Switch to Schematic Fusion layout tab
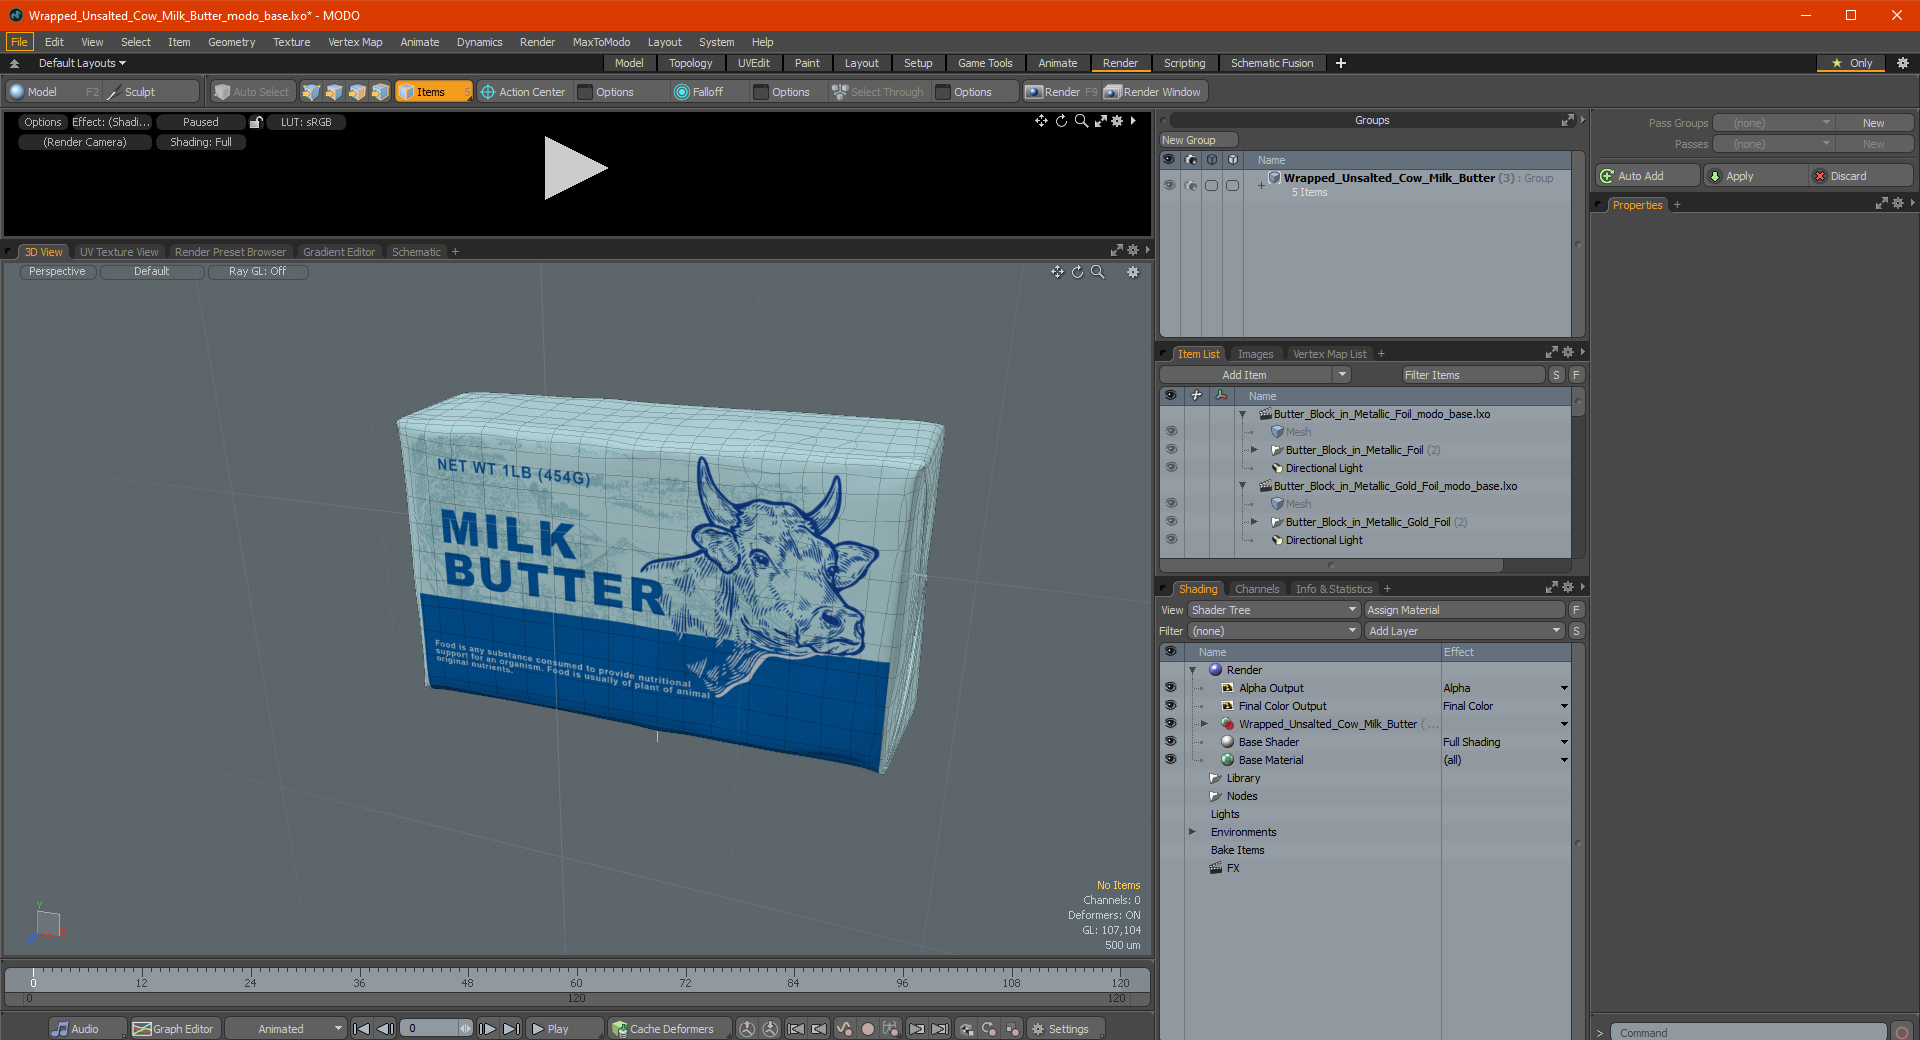The height and width of the screenshot is (1040, 1920). 1272,63
